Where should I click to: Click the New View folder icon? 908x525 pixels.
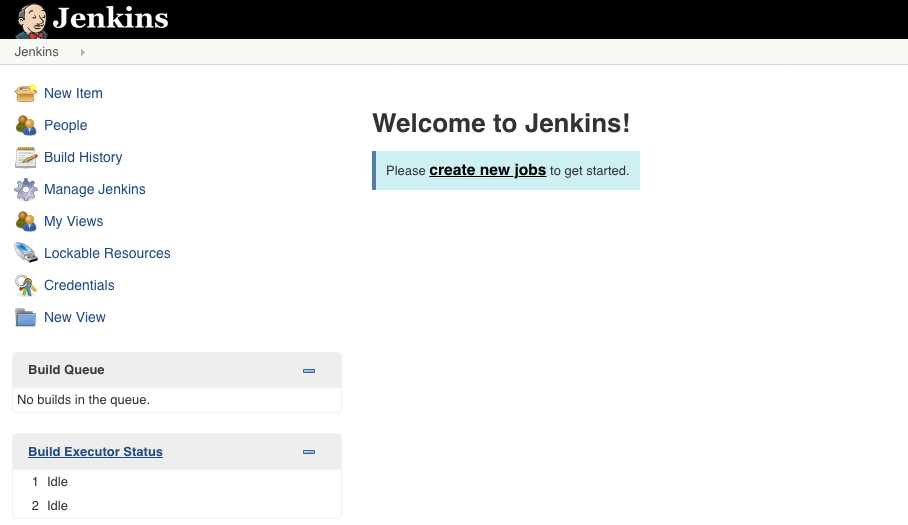click(x=25, y=317)
